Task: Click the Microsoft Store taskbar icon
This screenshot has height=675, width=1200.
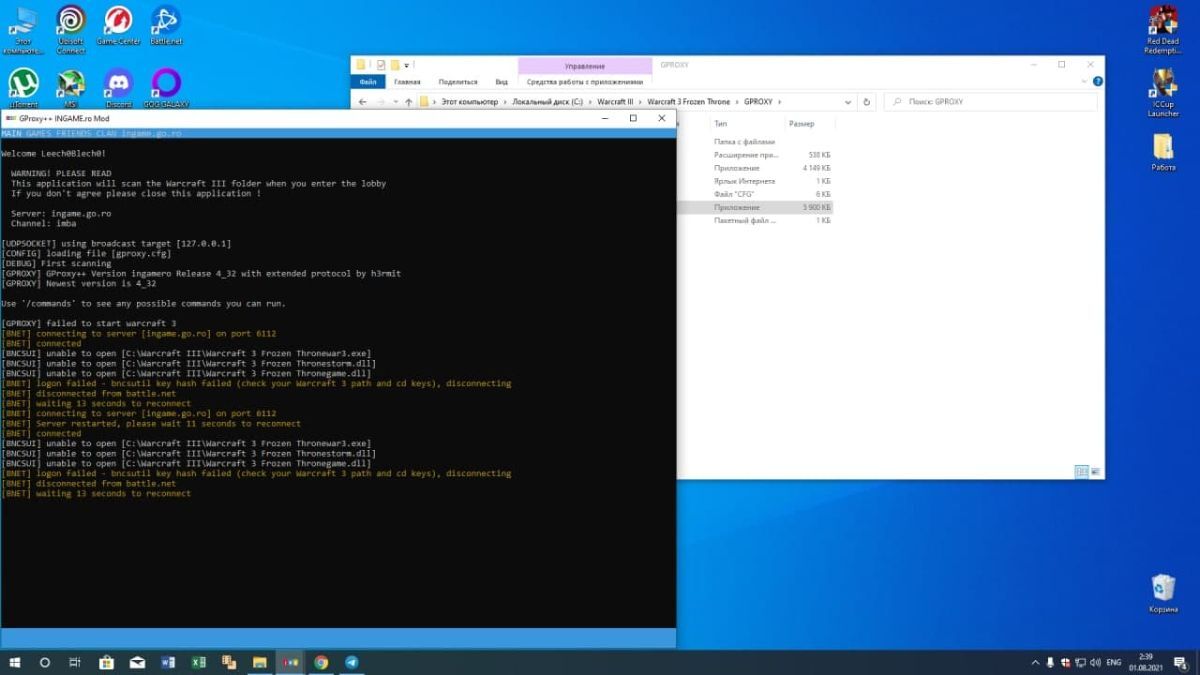Action: 106,662
